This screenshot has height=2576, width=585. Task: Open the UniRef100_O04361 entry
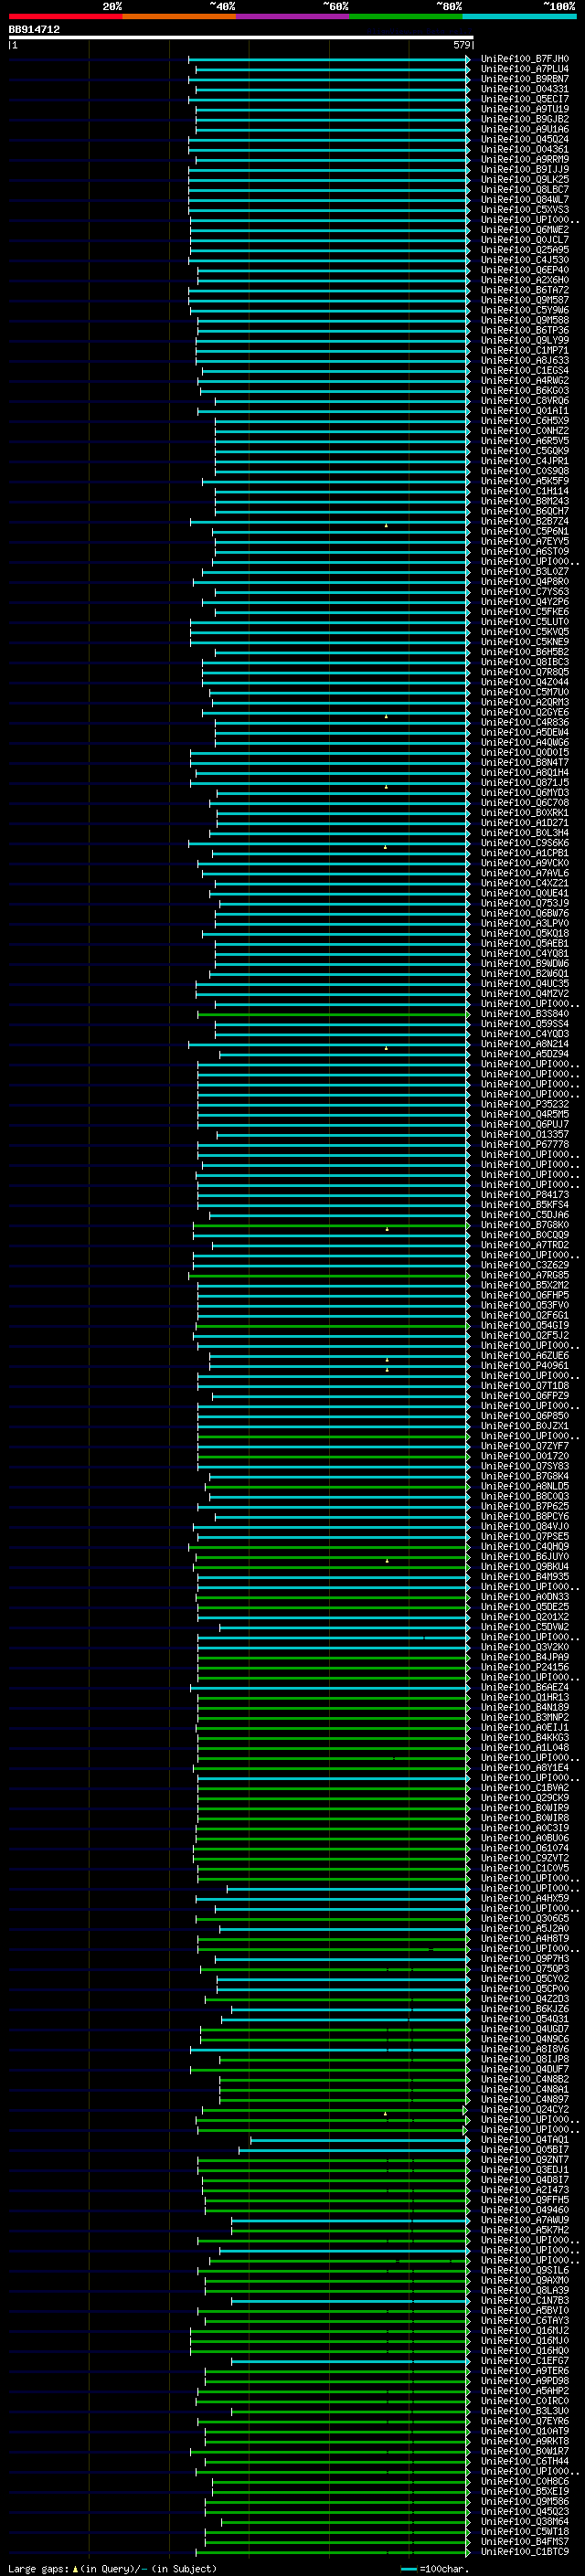(524, 149)
